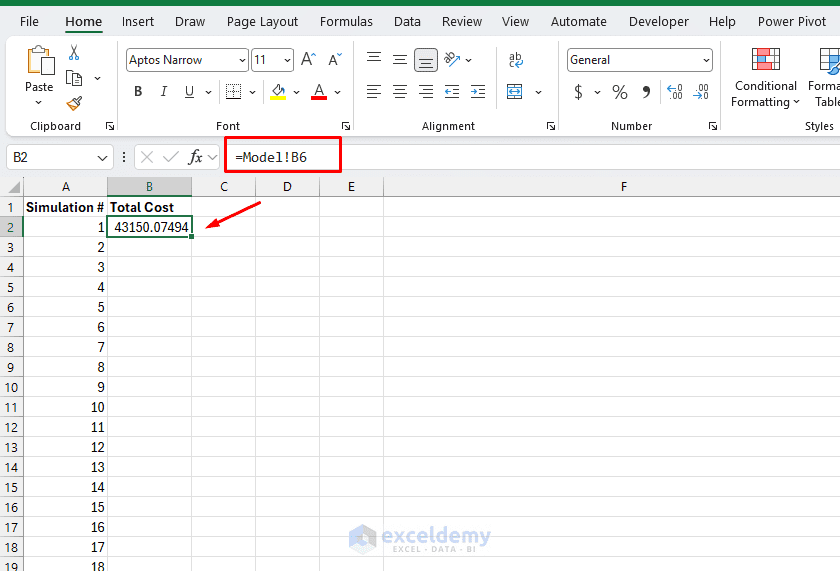Toggle Underline formatting
Screen dimensions: 840x571
[189, 92]
